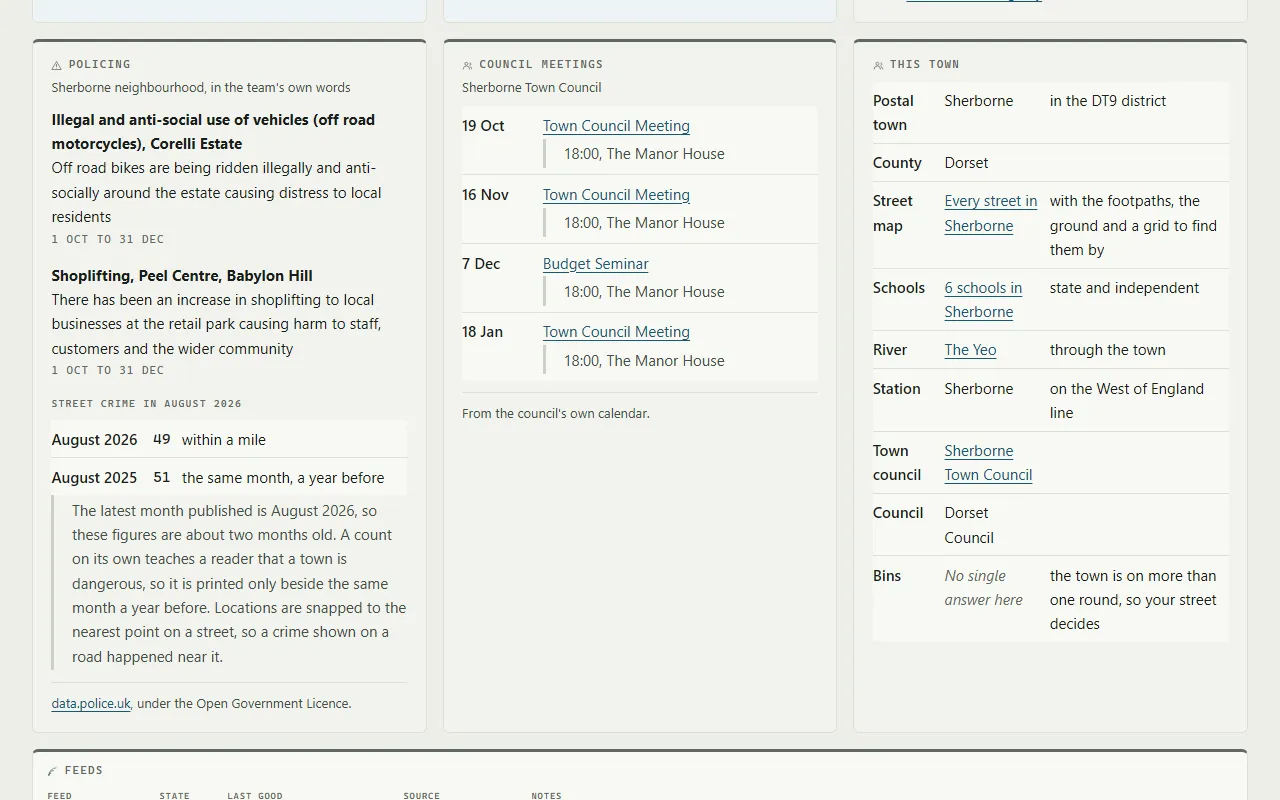This screenshot has width=1280, height=800.
Task: Click the August 2025 crime count row
Action: pyautogui.click(x=229, y=478)
